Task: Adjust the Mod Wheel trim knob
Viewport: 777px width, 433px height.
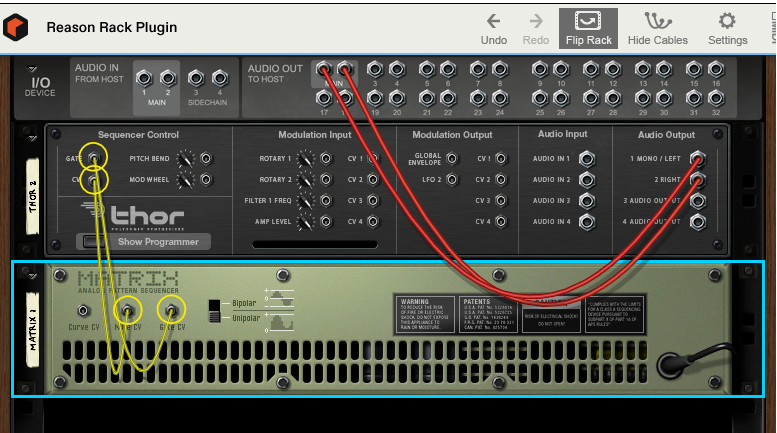Action: (186, 180)
